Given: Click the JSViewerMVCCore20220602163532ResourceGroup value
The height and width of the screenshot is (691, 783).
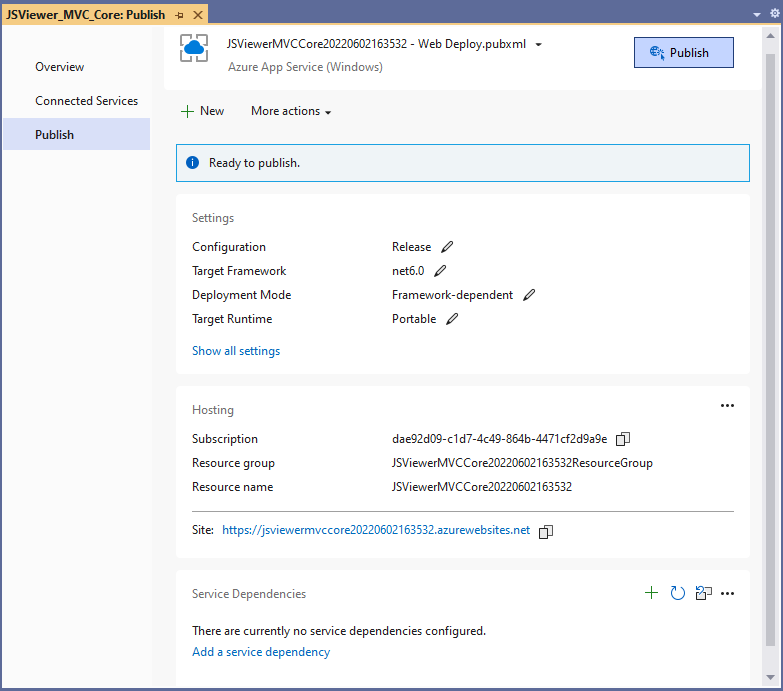Looking at the screenshot, I should coord(522,463).
